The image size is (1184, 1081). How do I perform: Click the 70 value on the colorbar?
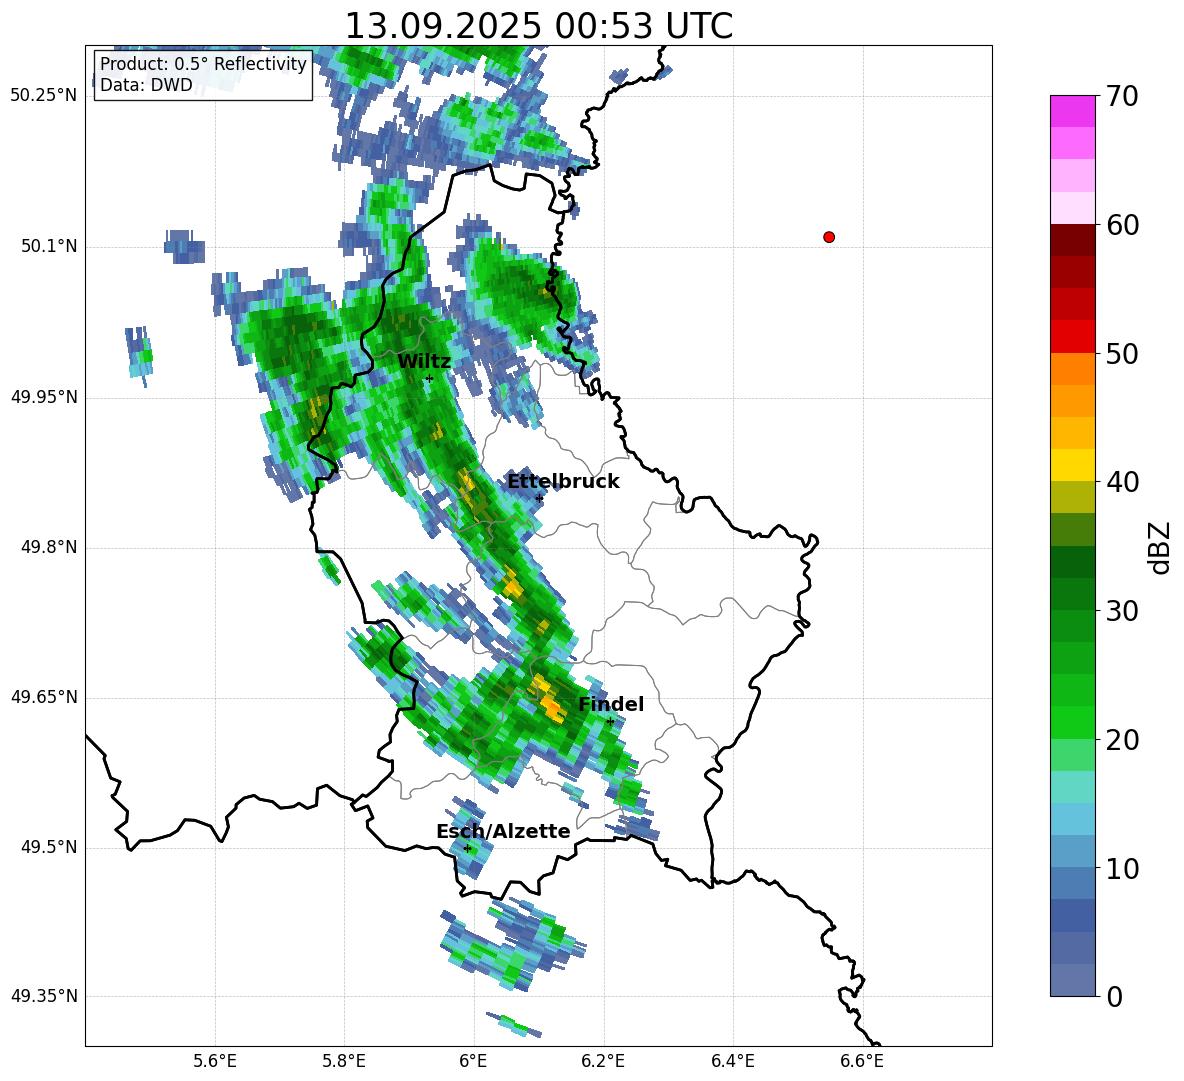[1121, 96]
